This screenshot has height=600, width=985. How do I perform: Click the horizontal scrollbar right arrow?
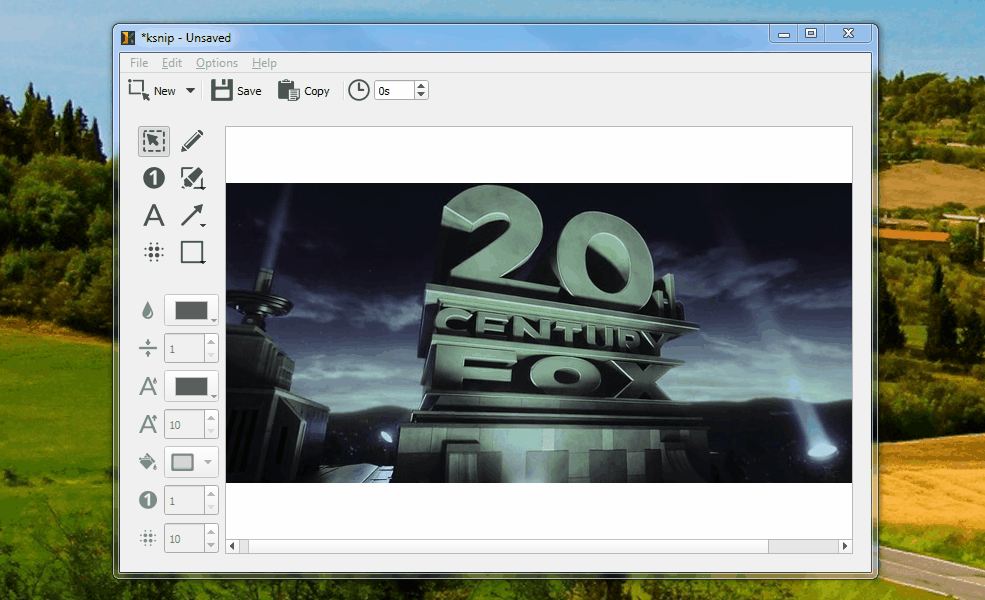845,546
